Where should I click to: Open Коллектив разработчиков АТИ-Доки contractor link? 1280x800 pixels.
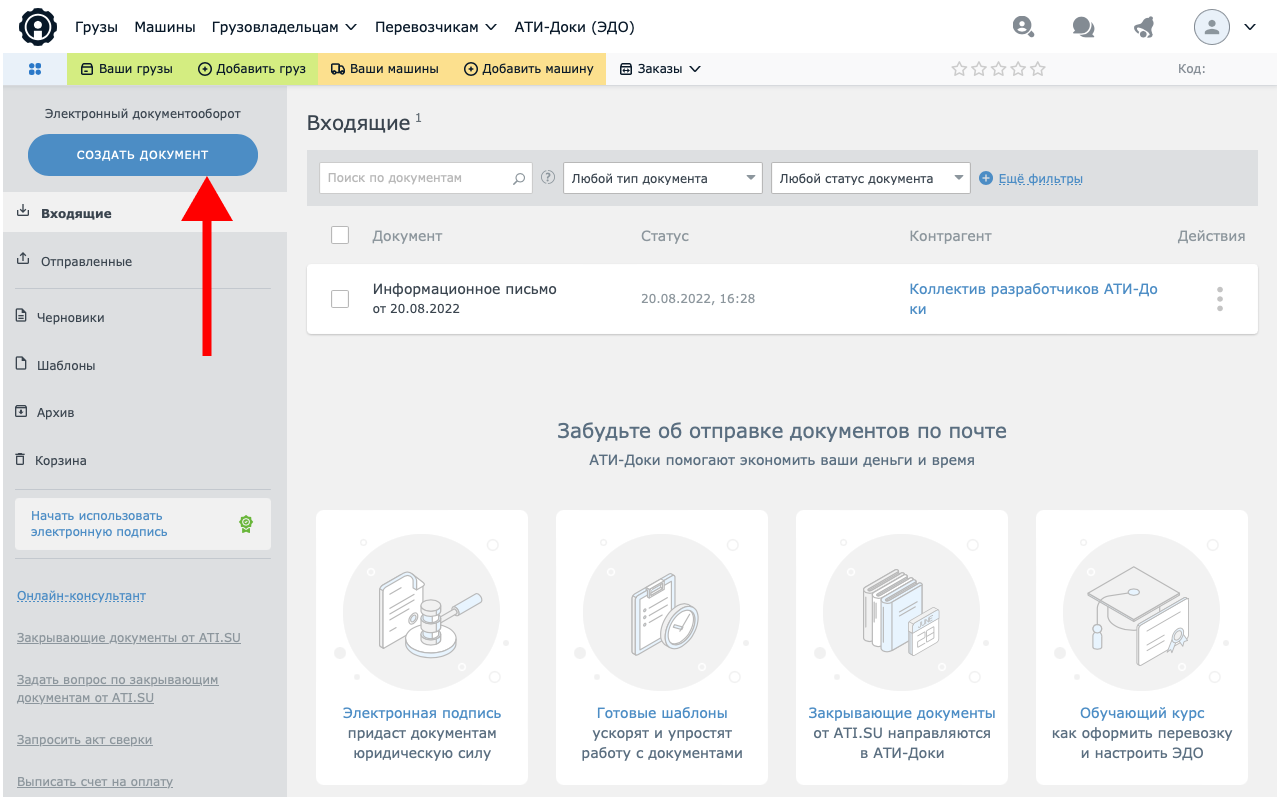pos(1033,299)
